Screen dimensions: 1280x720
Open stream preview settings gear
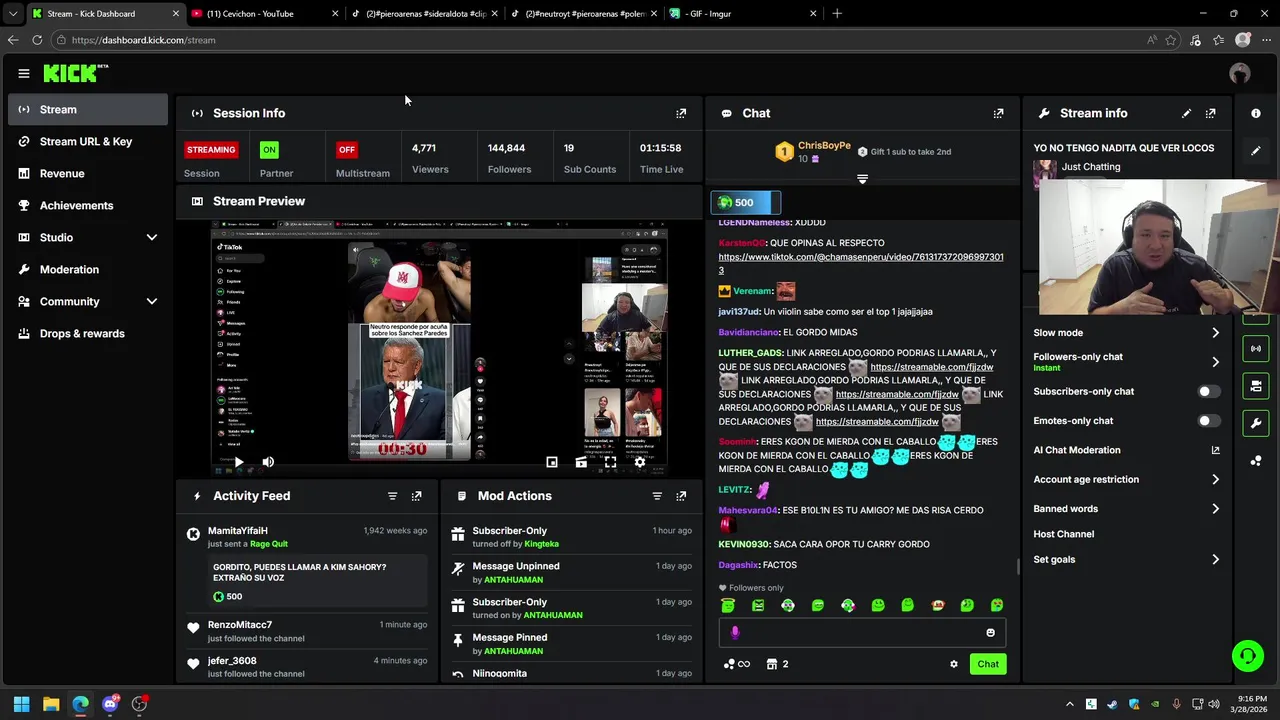(x=640, y=462)
